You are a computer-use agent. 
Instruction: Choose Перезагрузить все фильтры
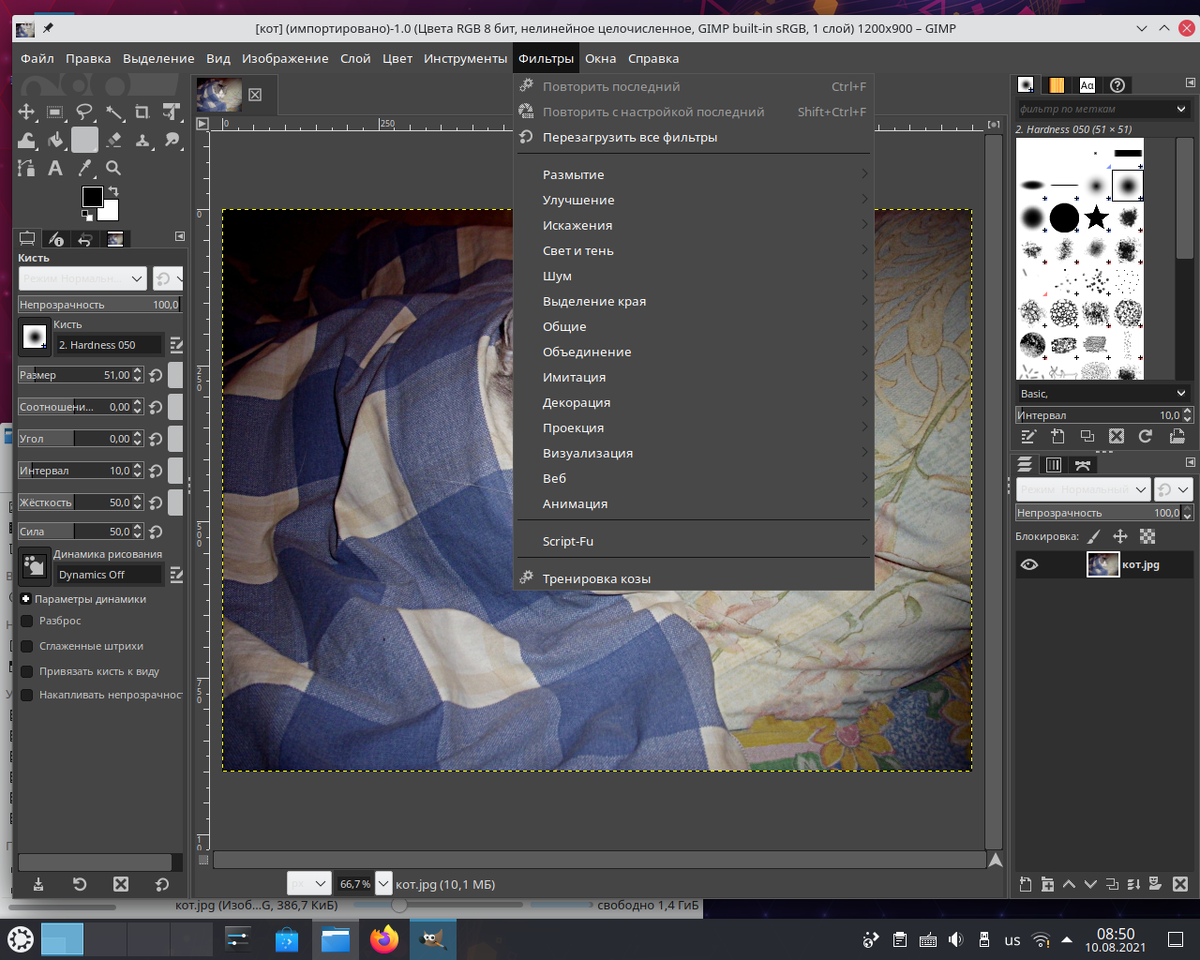click(694, 137)
